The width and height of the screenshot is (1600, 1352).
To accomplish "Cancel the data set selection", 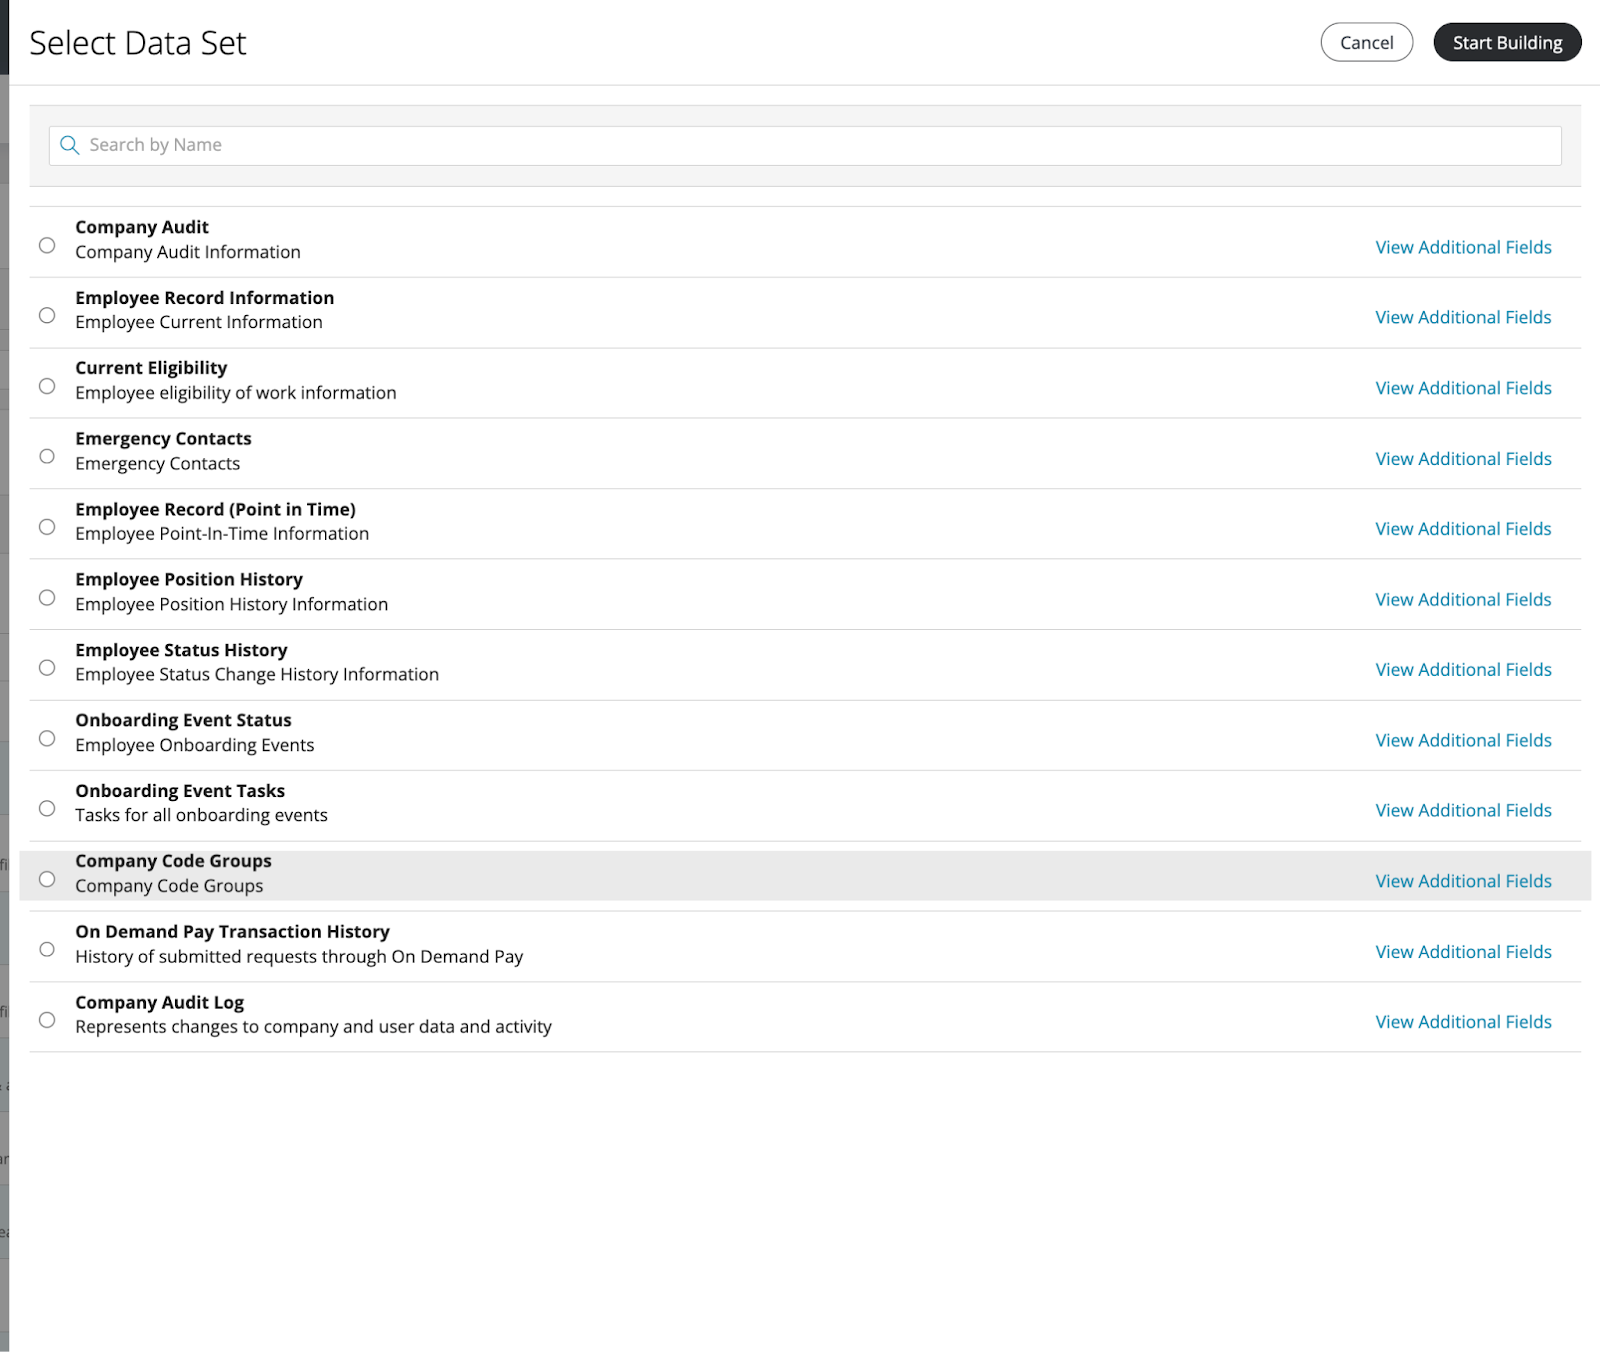I will pos(1366,42).
